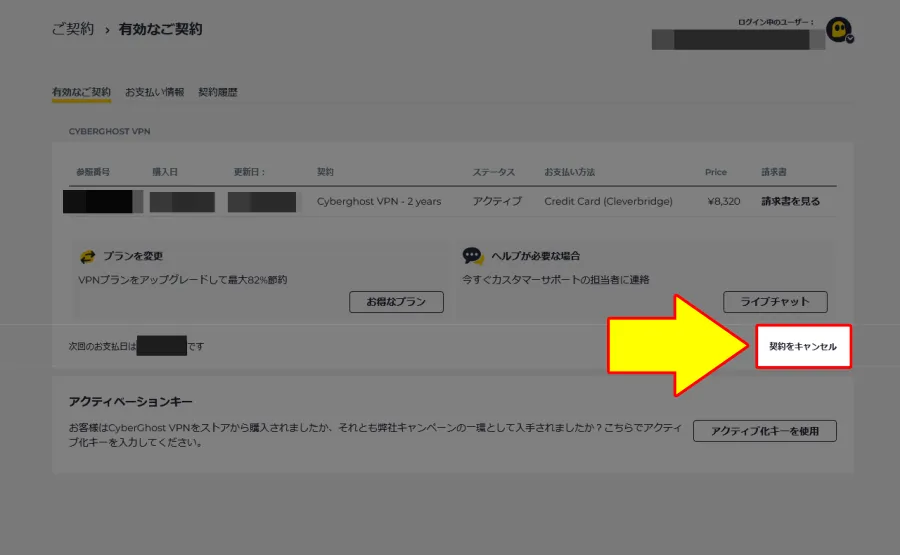Click the プランを変更 heading
Viewport: 900px width, 555px height.
[133, 256]
